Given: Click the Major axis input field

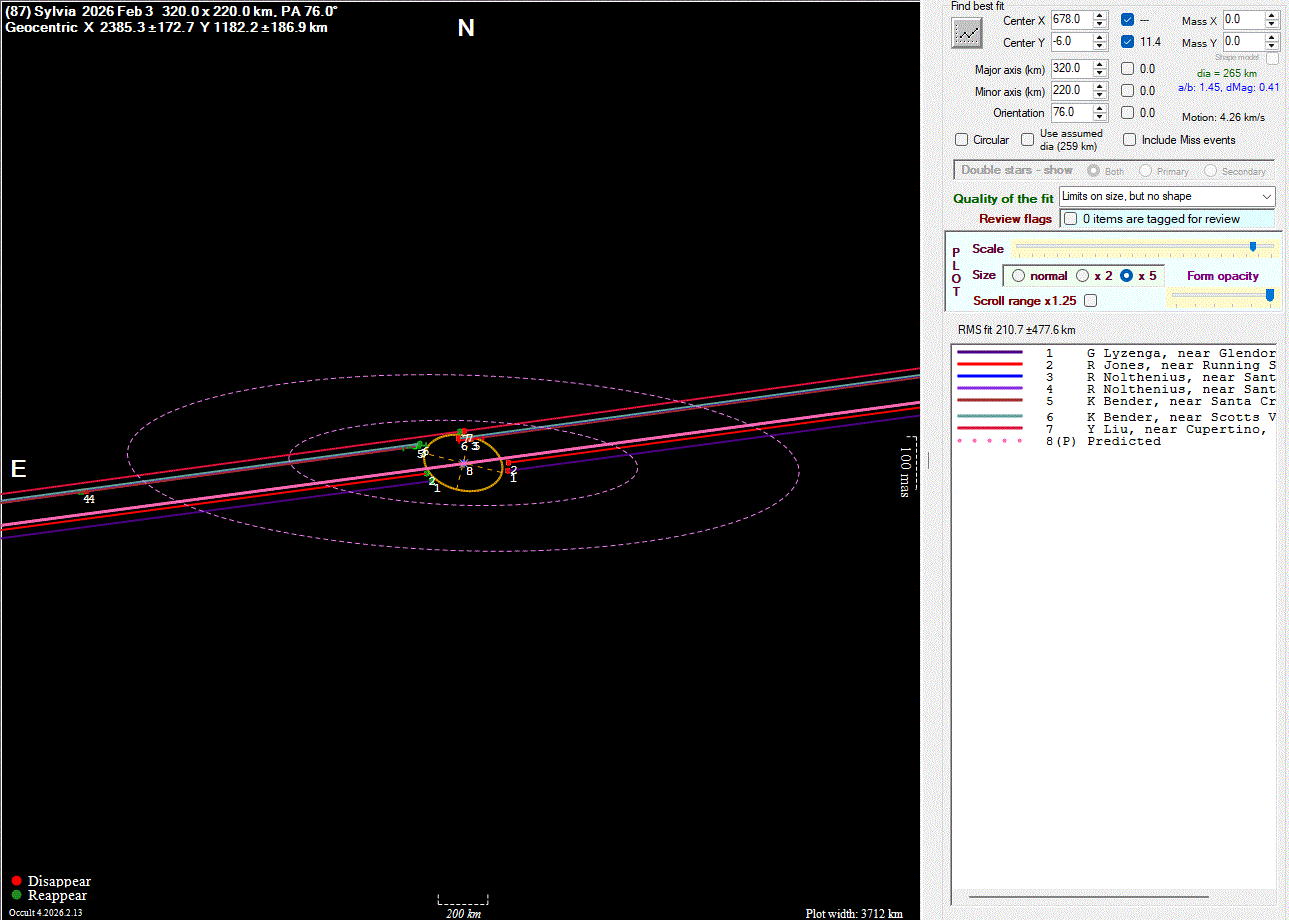Looking at the screenshot, I should [1070, 69].
